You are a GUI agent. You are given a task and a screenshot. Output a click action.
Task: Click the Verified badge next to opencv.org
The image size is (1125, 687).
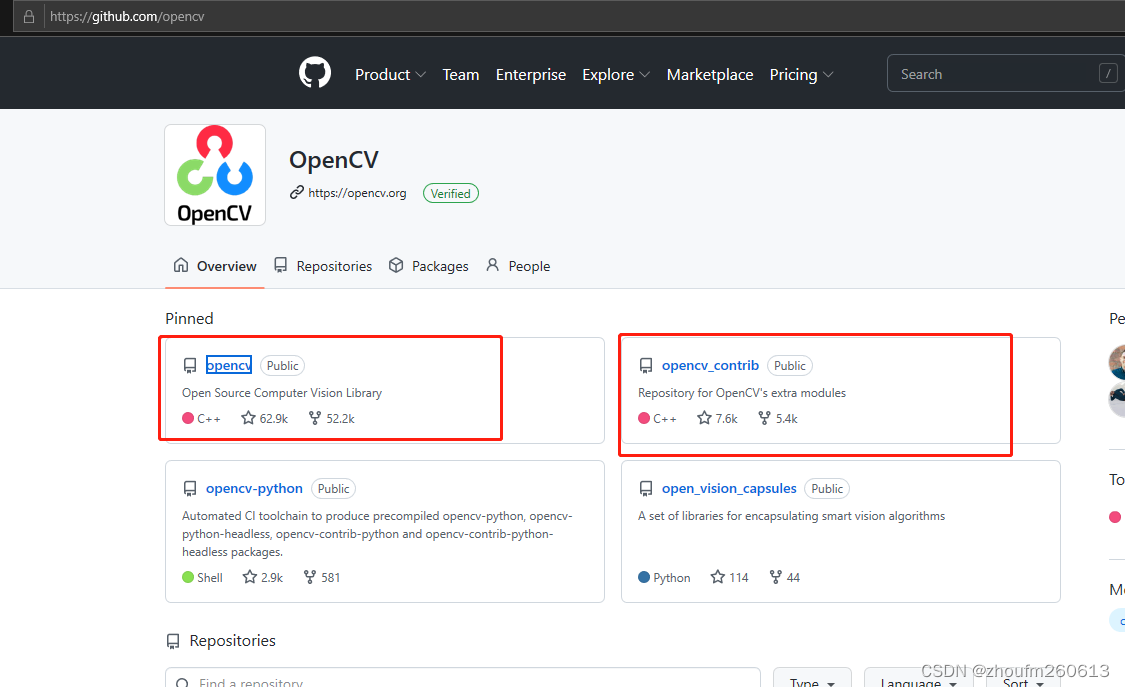(450, 193)
